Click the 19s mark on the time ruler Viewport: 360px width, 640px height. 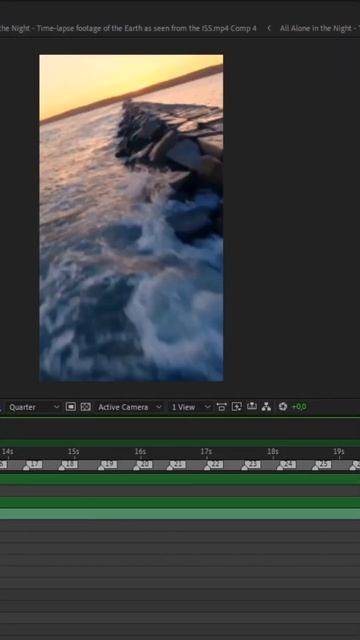coord(339,451)
